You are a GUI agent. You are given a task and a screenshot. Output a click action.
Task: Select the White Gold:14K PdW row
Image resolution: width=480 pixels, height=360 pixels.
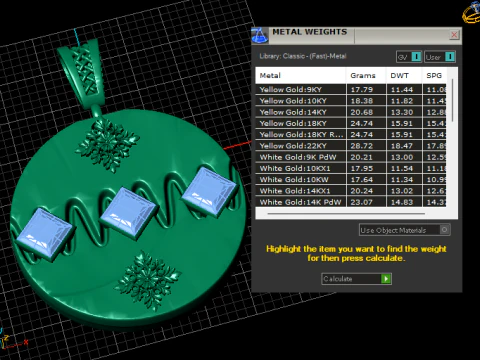tap(351, 202)
